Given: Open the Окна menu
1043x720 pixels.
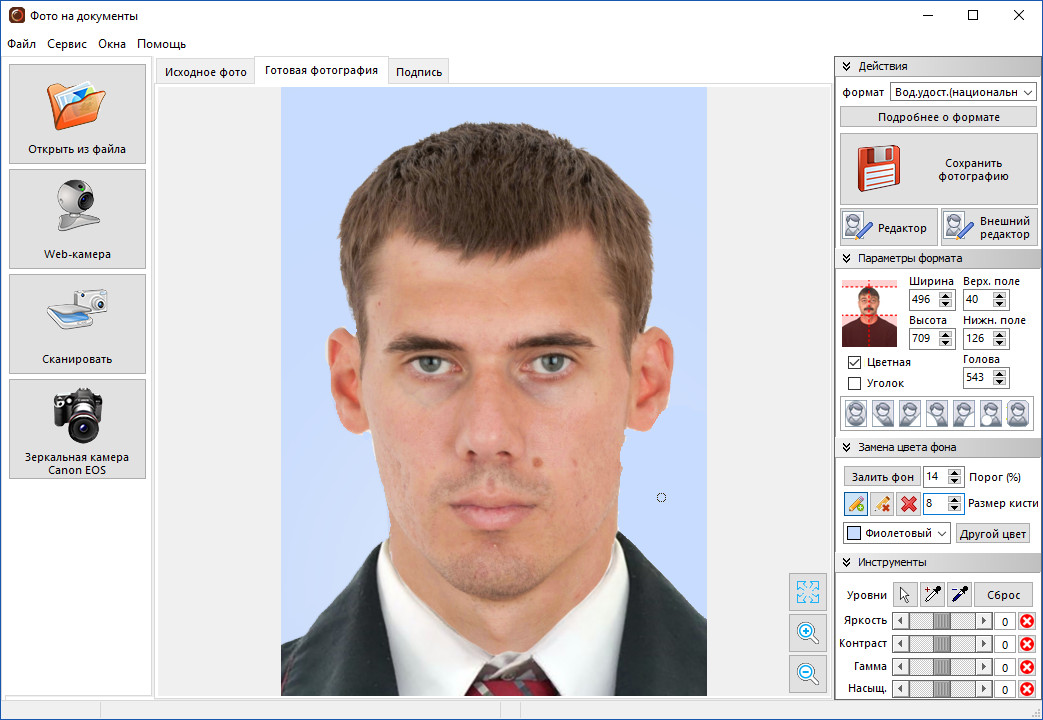Looking at the screenshot, I should pos(112,44).
